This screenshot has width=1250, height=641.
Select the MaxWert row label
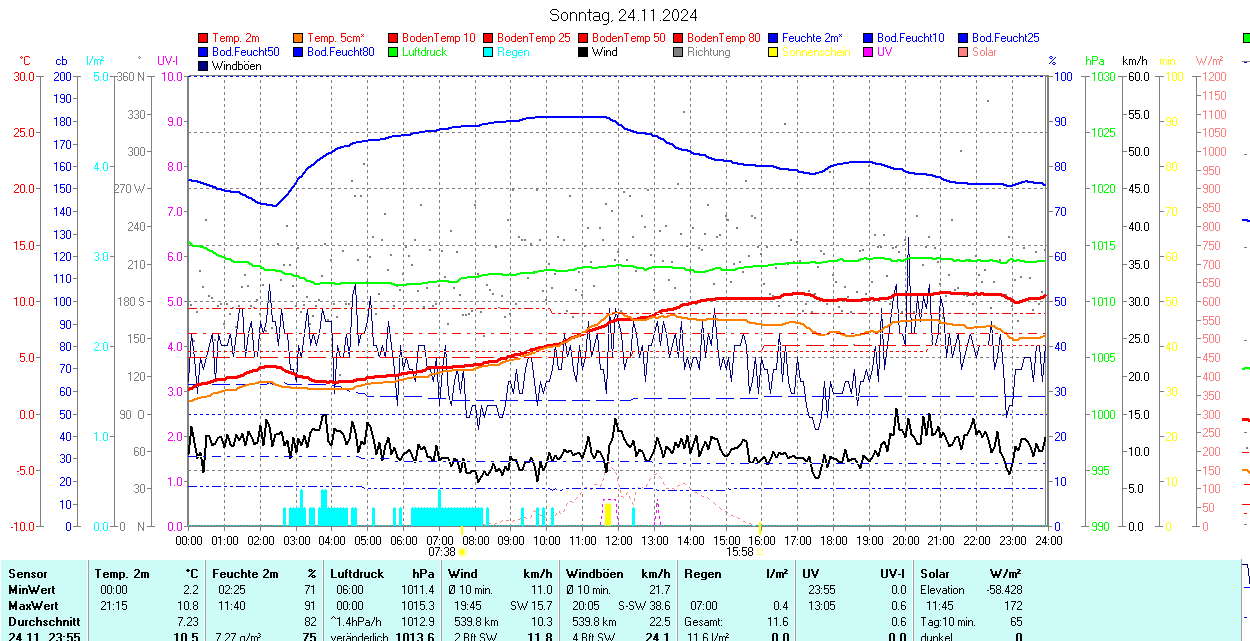click(x=33, y=606)
